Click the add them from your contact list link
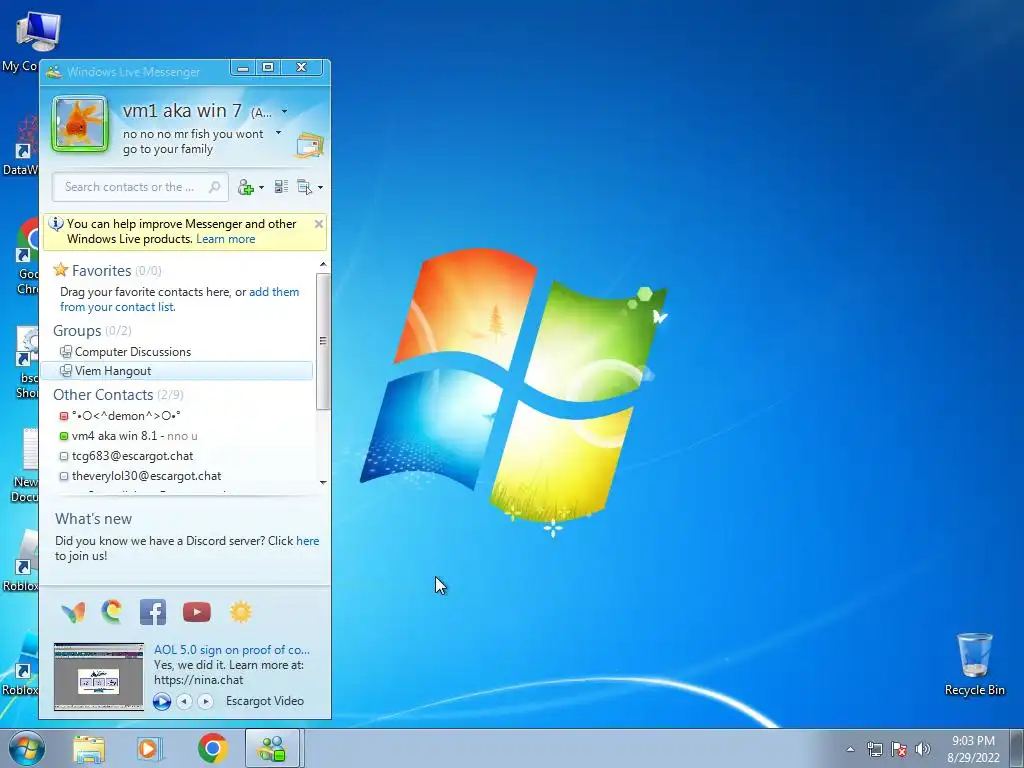Screen dimensions: 1024x768 pos(180,299)
